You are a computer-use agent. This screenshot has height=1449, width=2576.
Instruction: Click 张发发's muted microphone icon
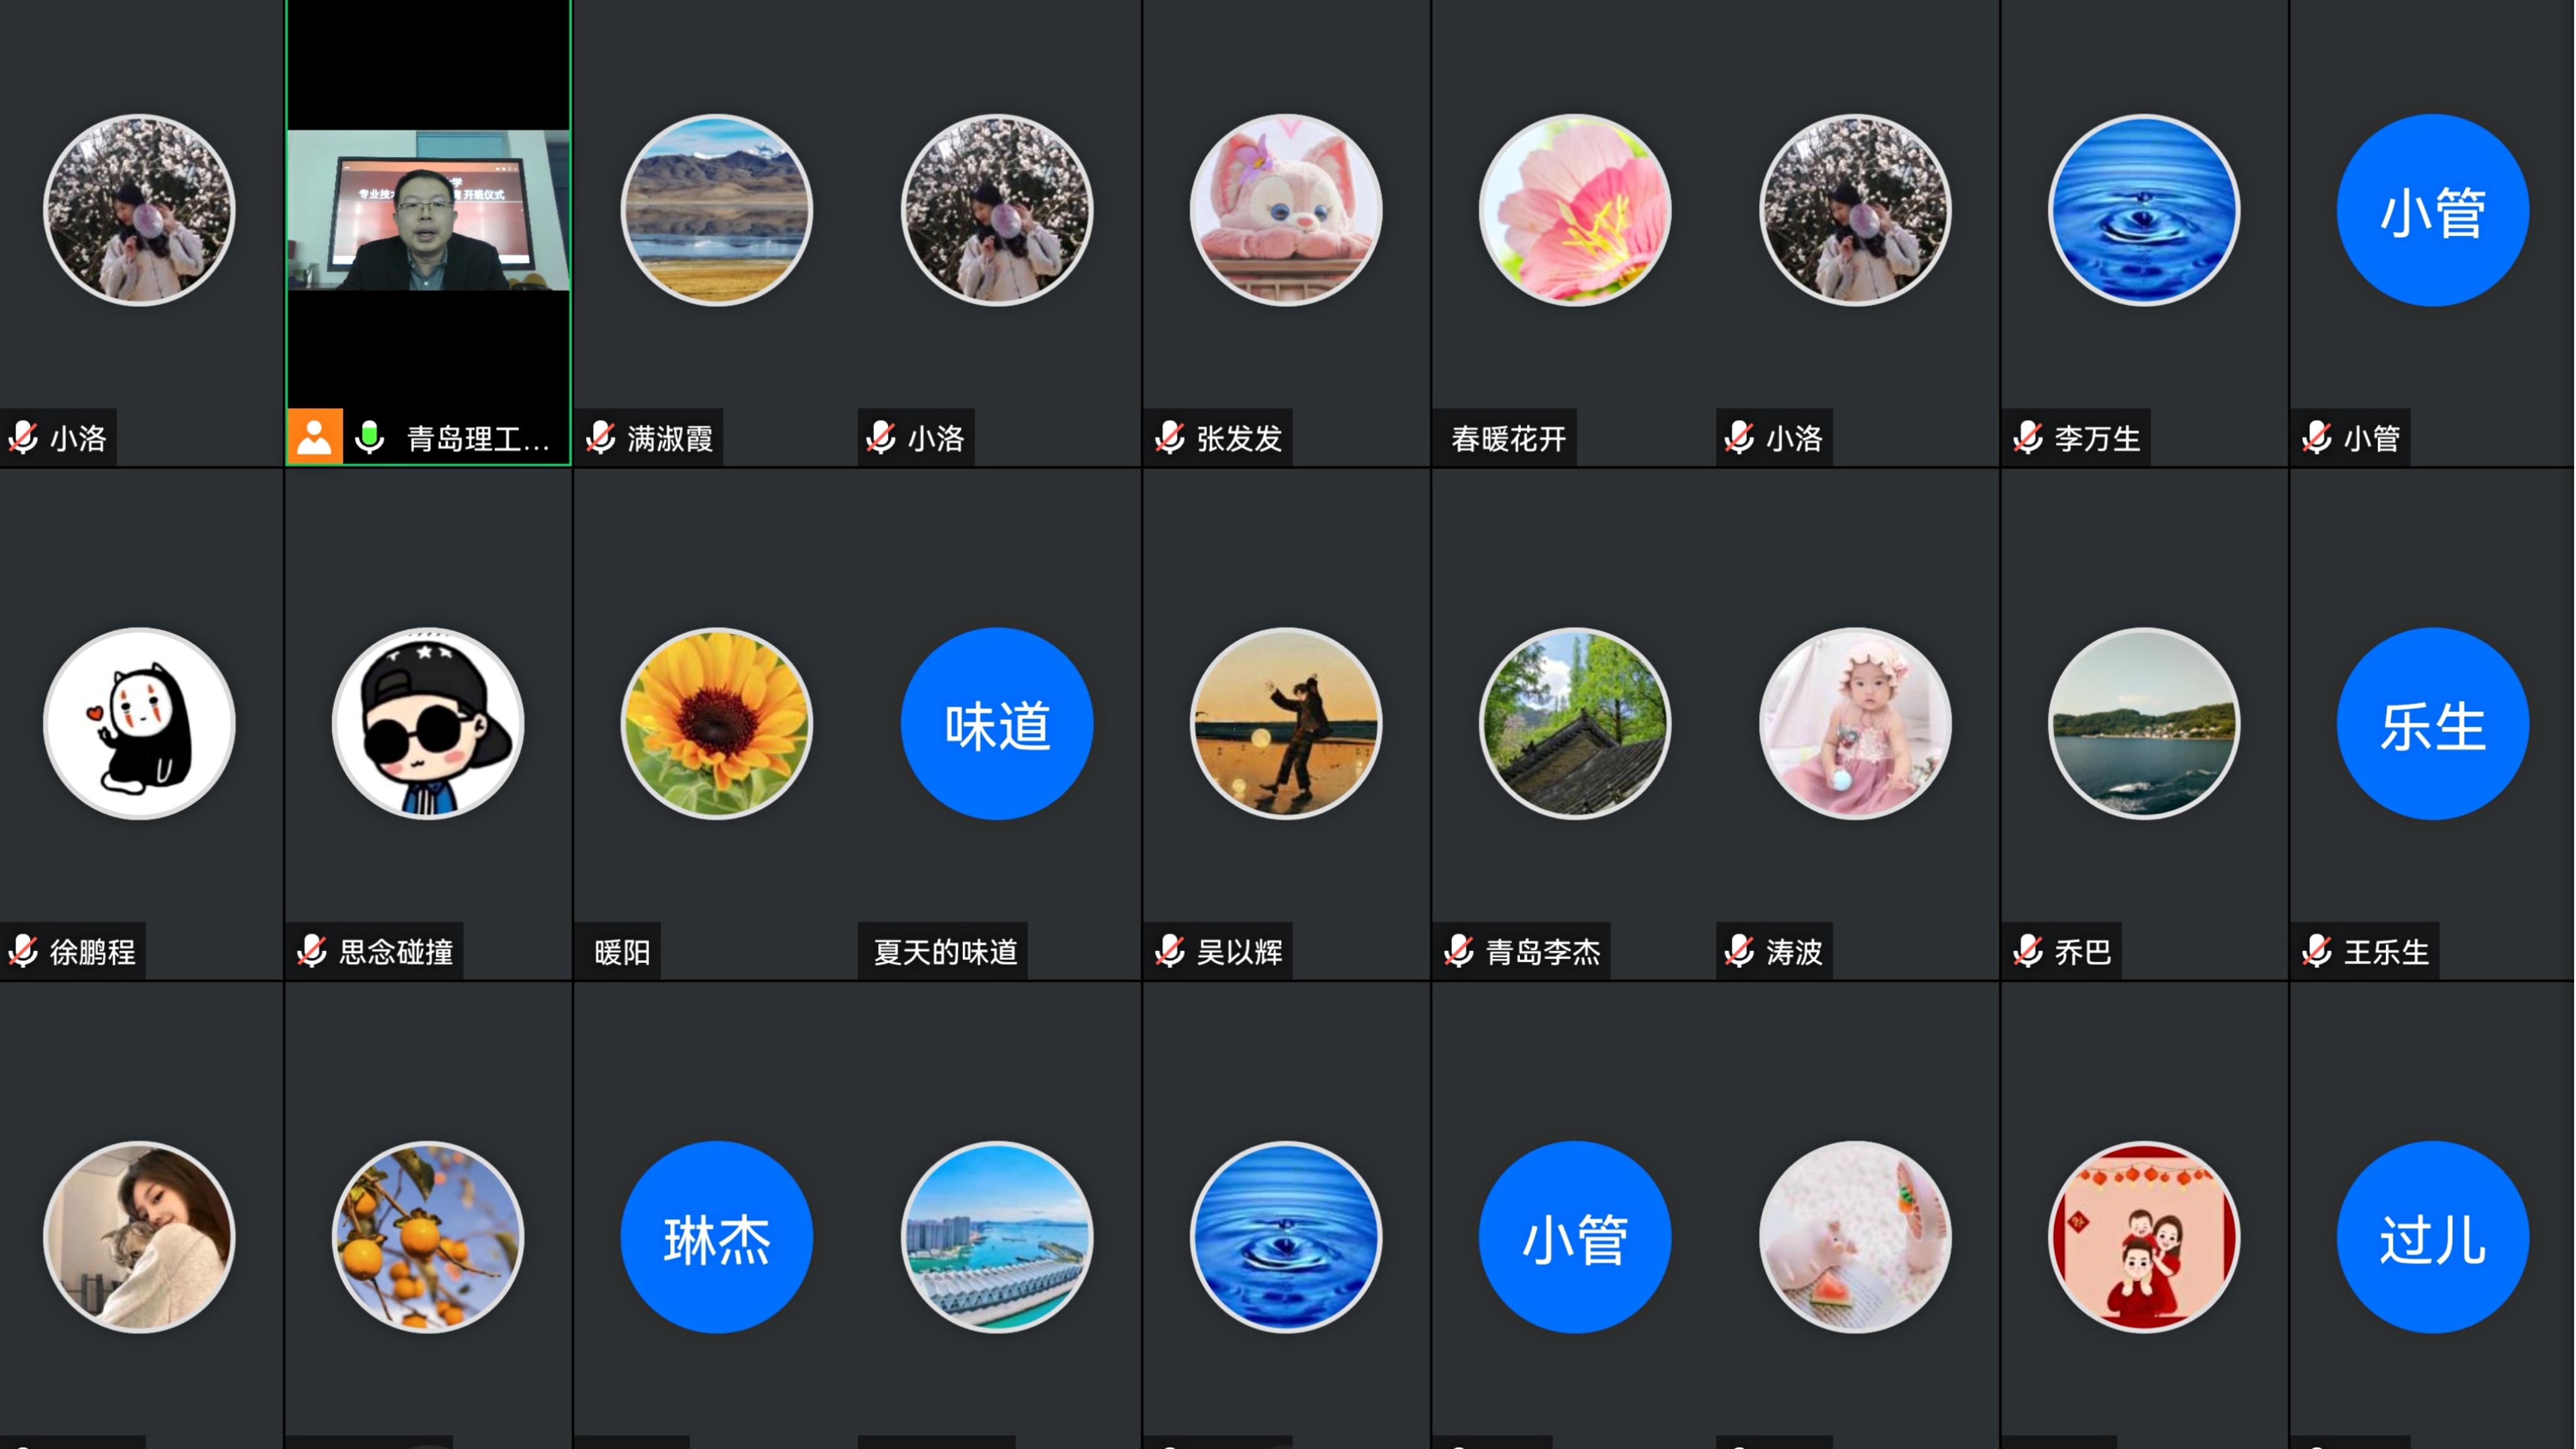pos(1170,438)
